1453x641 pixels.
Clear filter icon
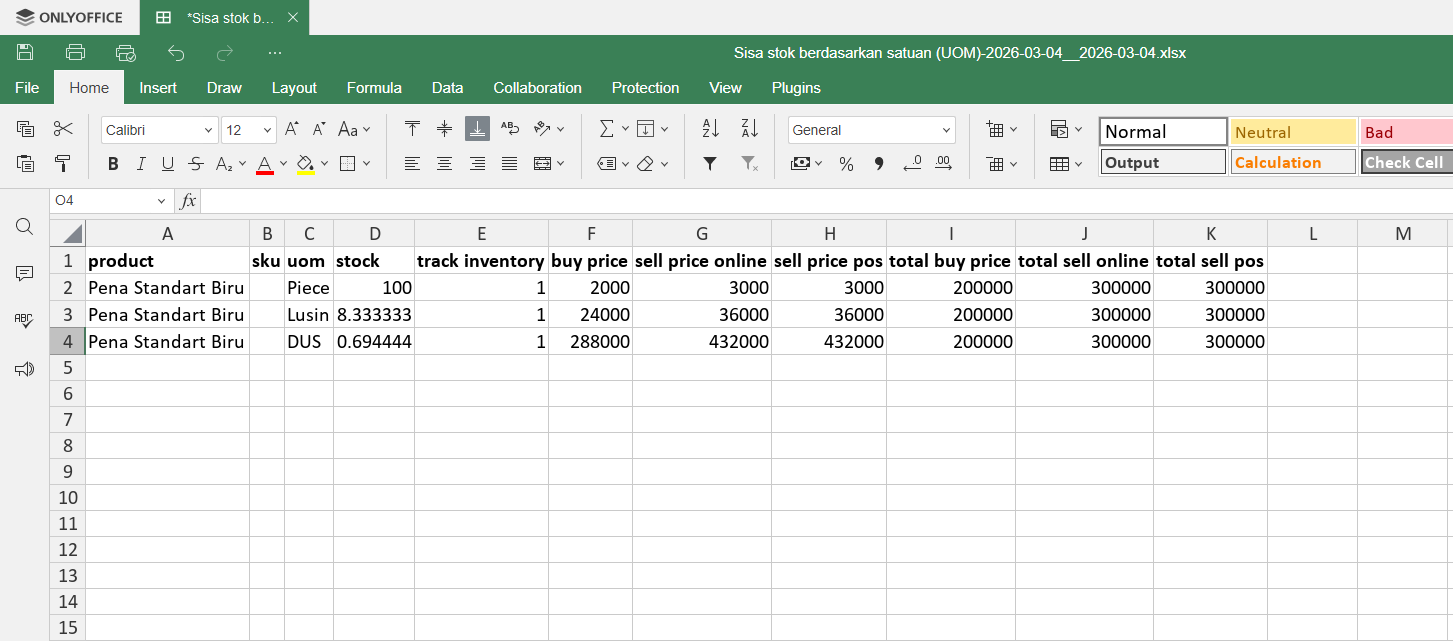click(x=749, y=163)
